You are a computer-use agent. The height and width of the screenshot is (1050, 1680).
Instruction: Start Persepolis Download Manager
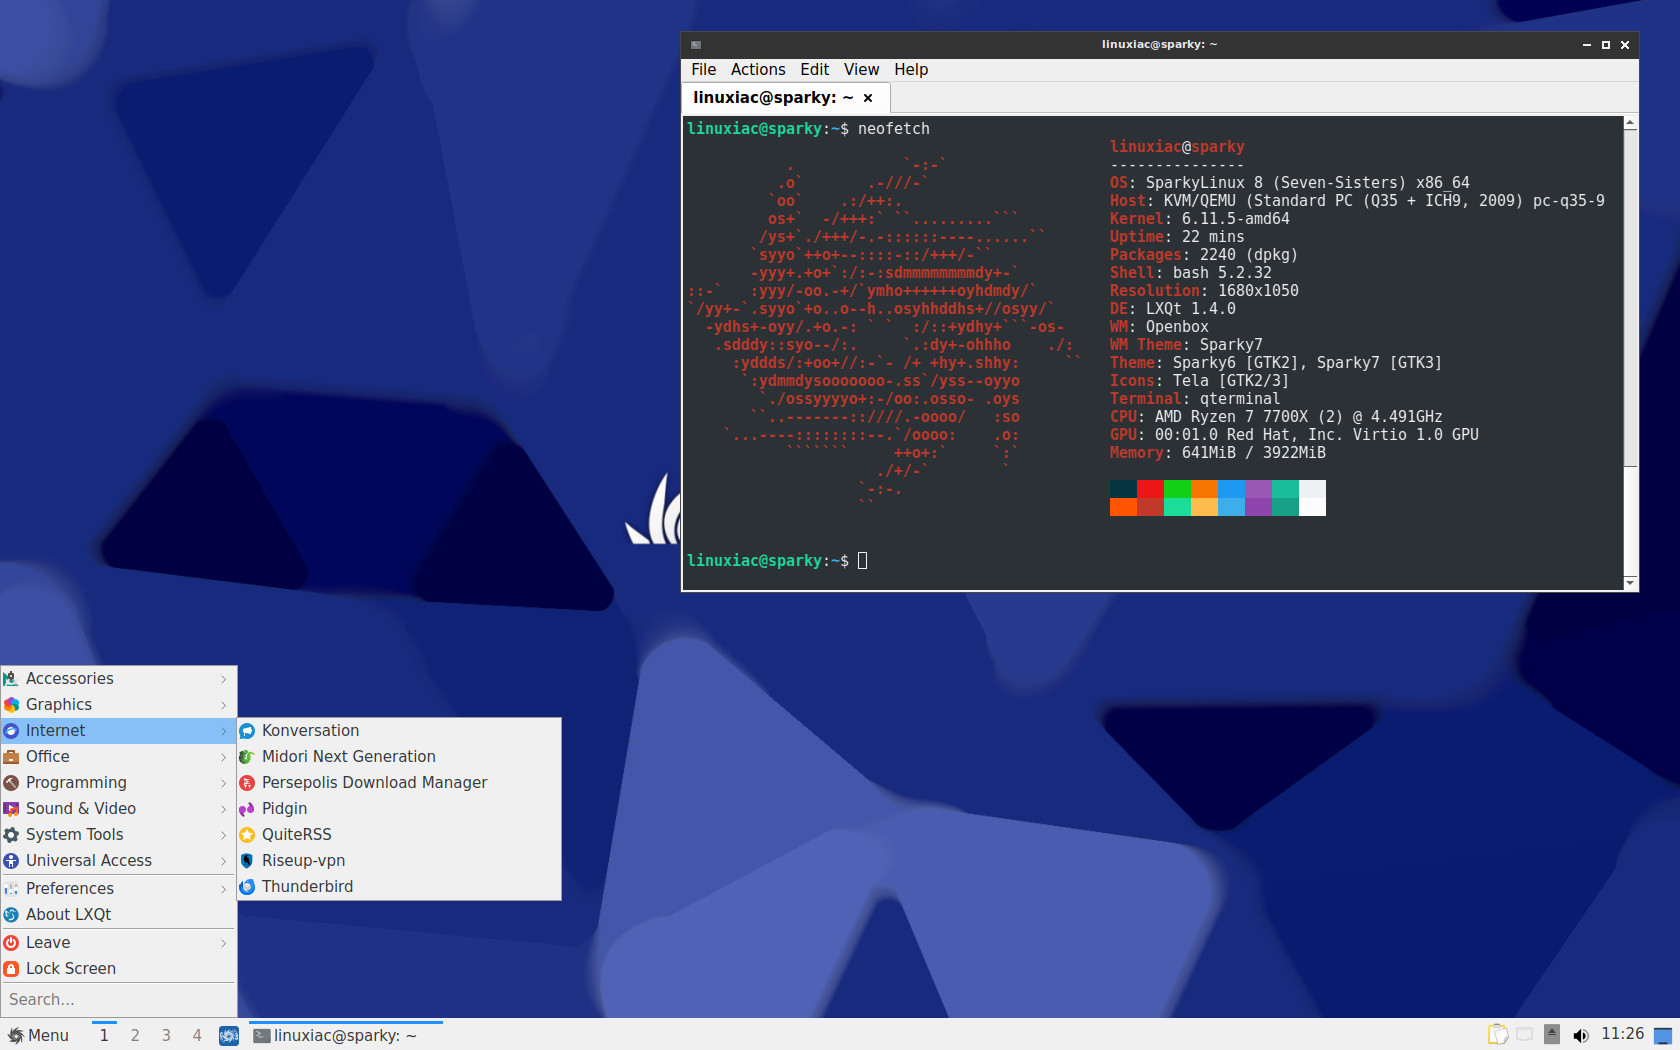(399, 783)
